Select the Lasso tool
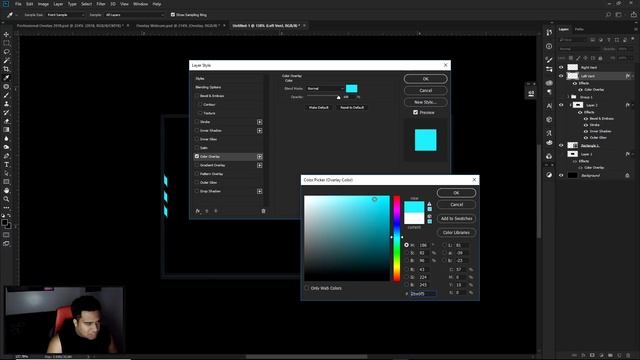 click(7, 52)
